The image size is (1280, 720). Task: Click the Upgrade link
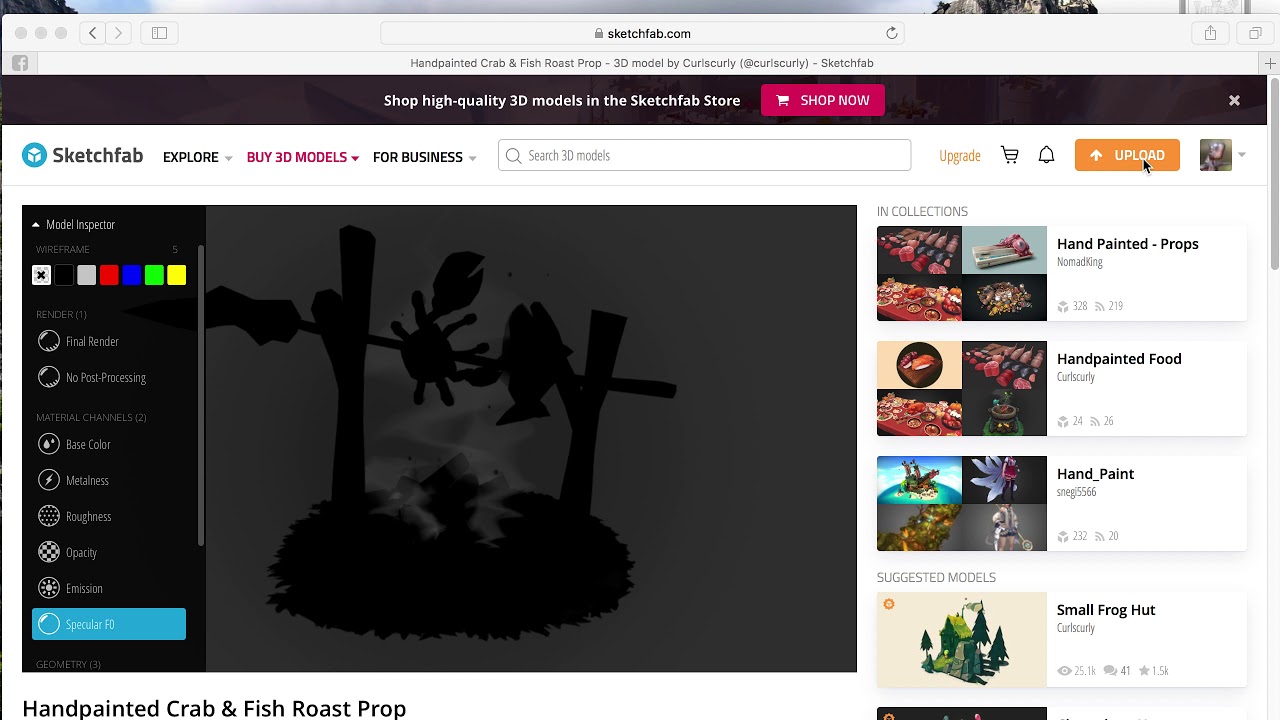click(x=959, y=156)
